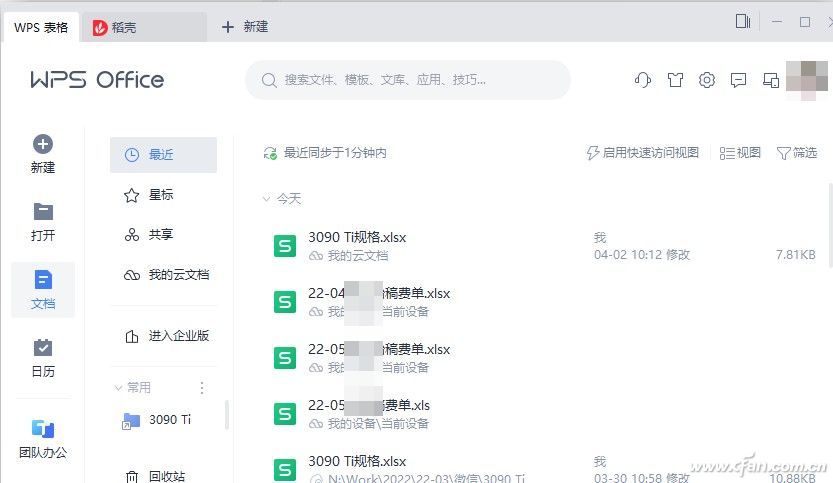Click the user avatar picture
Screen dimensions: 833x483
coord(806,81)
